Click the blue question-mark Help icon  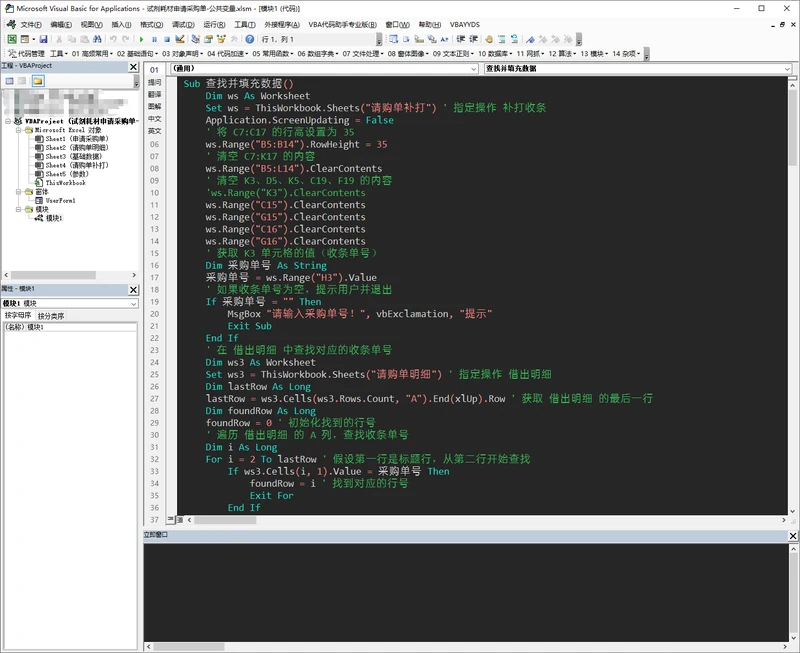(249, 39)
